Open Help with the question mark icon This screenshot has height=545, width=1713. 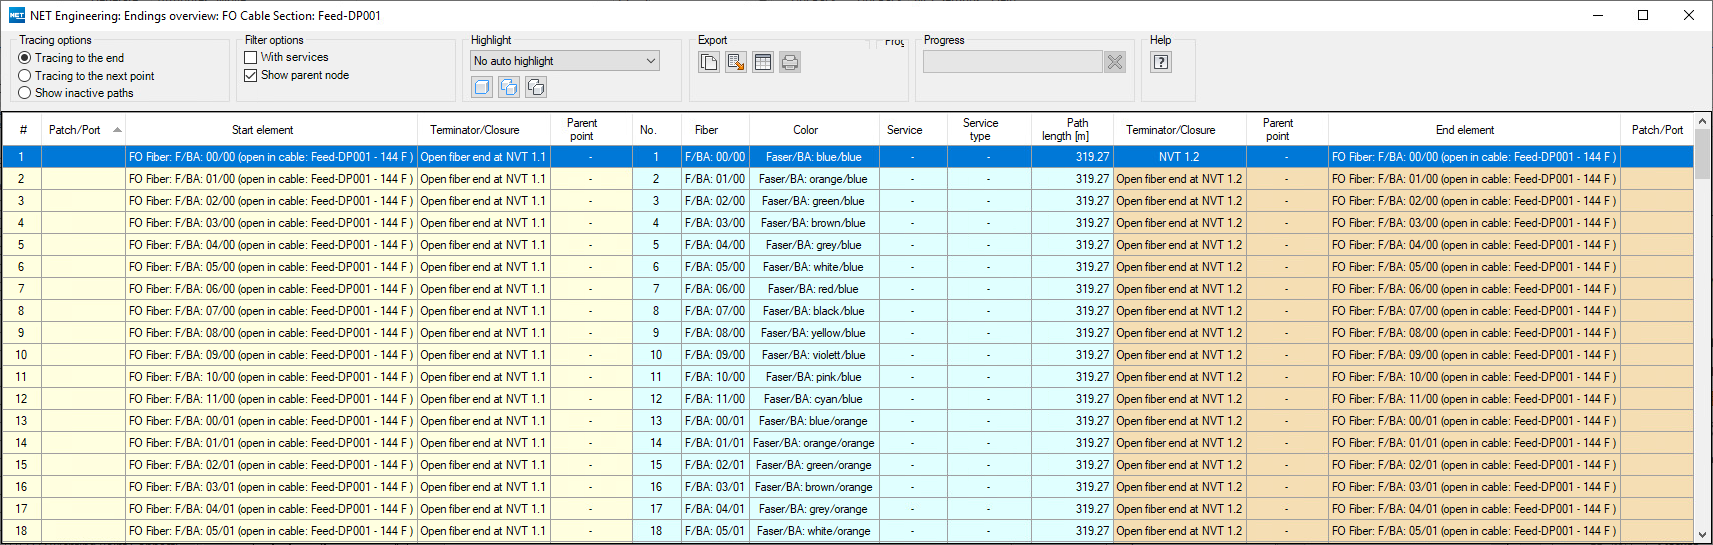(x=1160, y=62)
